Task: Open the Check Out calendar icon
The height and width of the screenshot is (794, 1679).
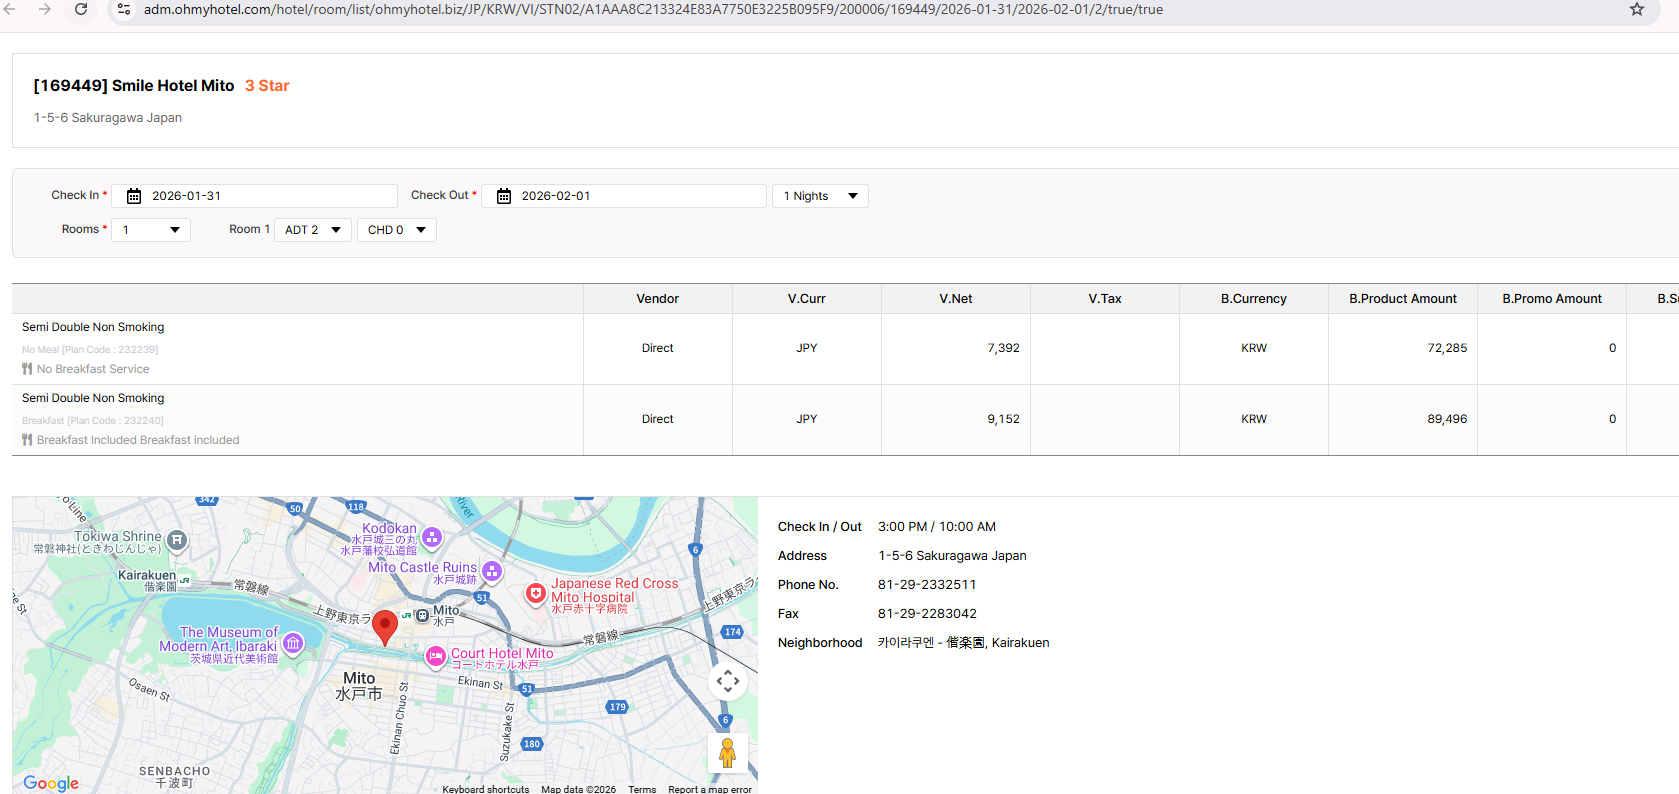Action: click(x=504, y=196)
